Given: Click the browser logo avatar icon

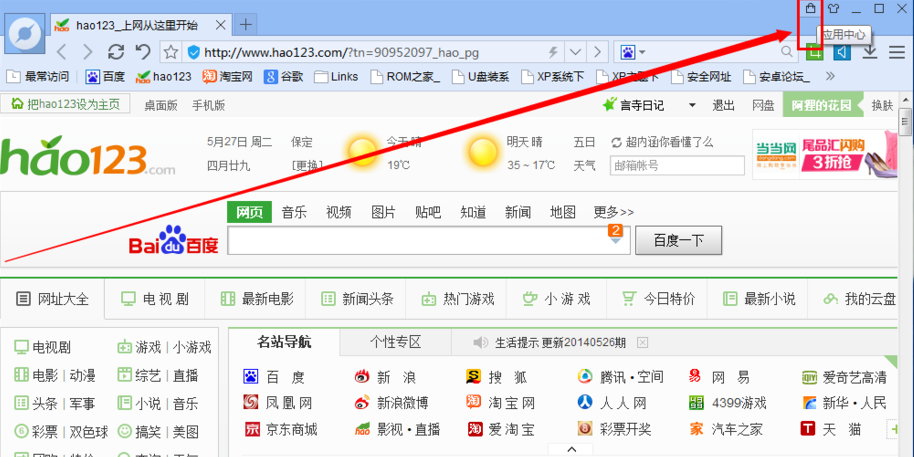Looking at the screenshot, I should [x=26, y=32].
